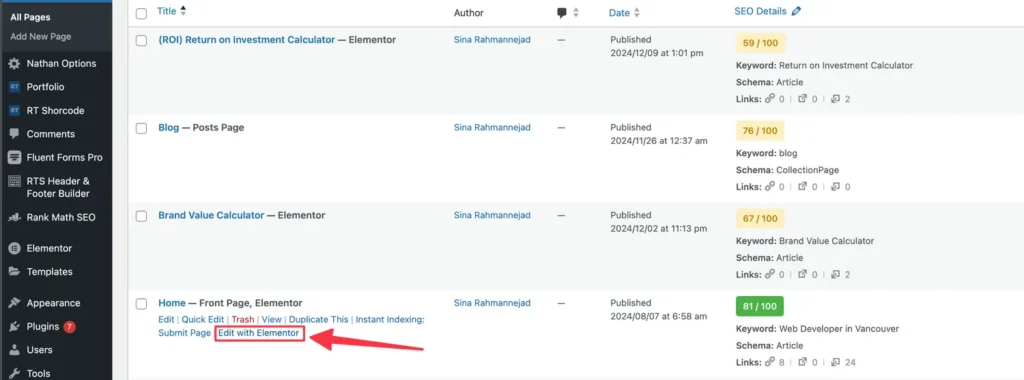The width and height of the screenshot is (1024, 380).
Task: Open the Home page title link
Action: tap(172, 303)
